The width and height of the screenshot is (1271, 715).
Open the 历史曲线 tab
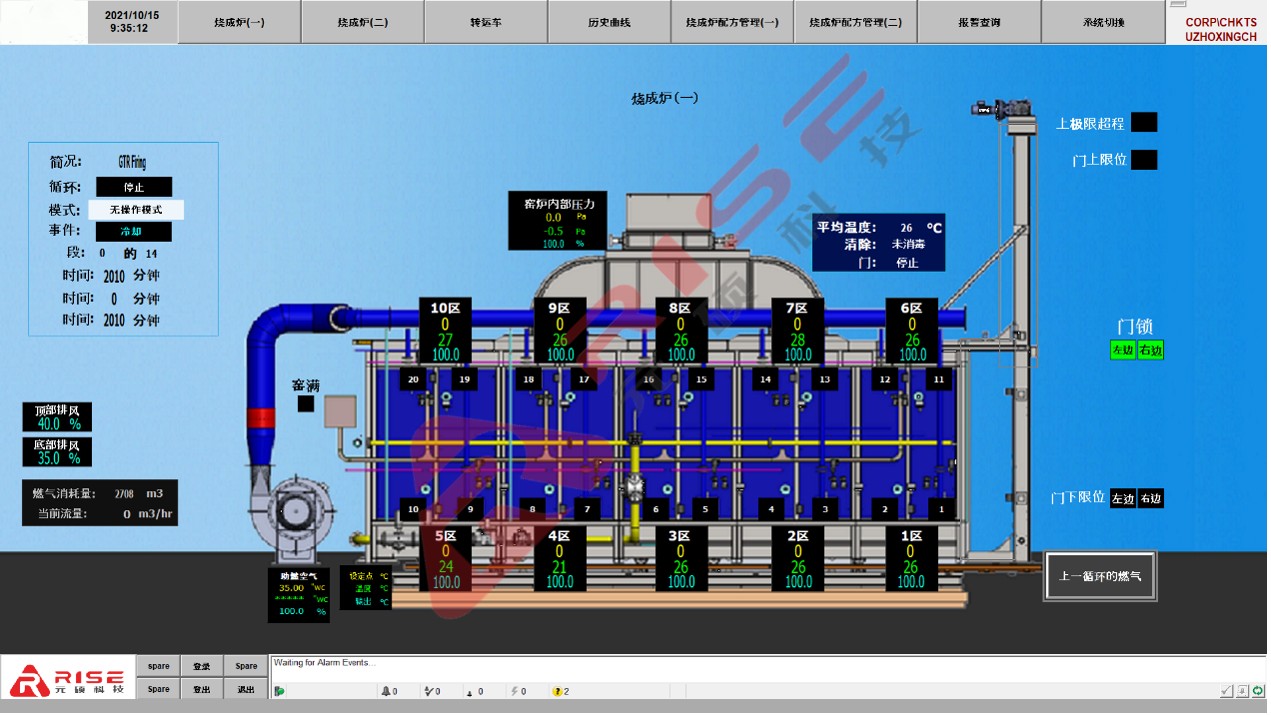click(609, 22)
